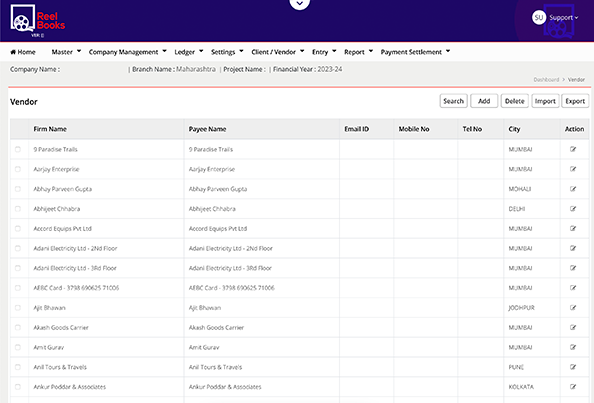Edit the Abhay Parveen Gupta vendor row

[573, 189]
